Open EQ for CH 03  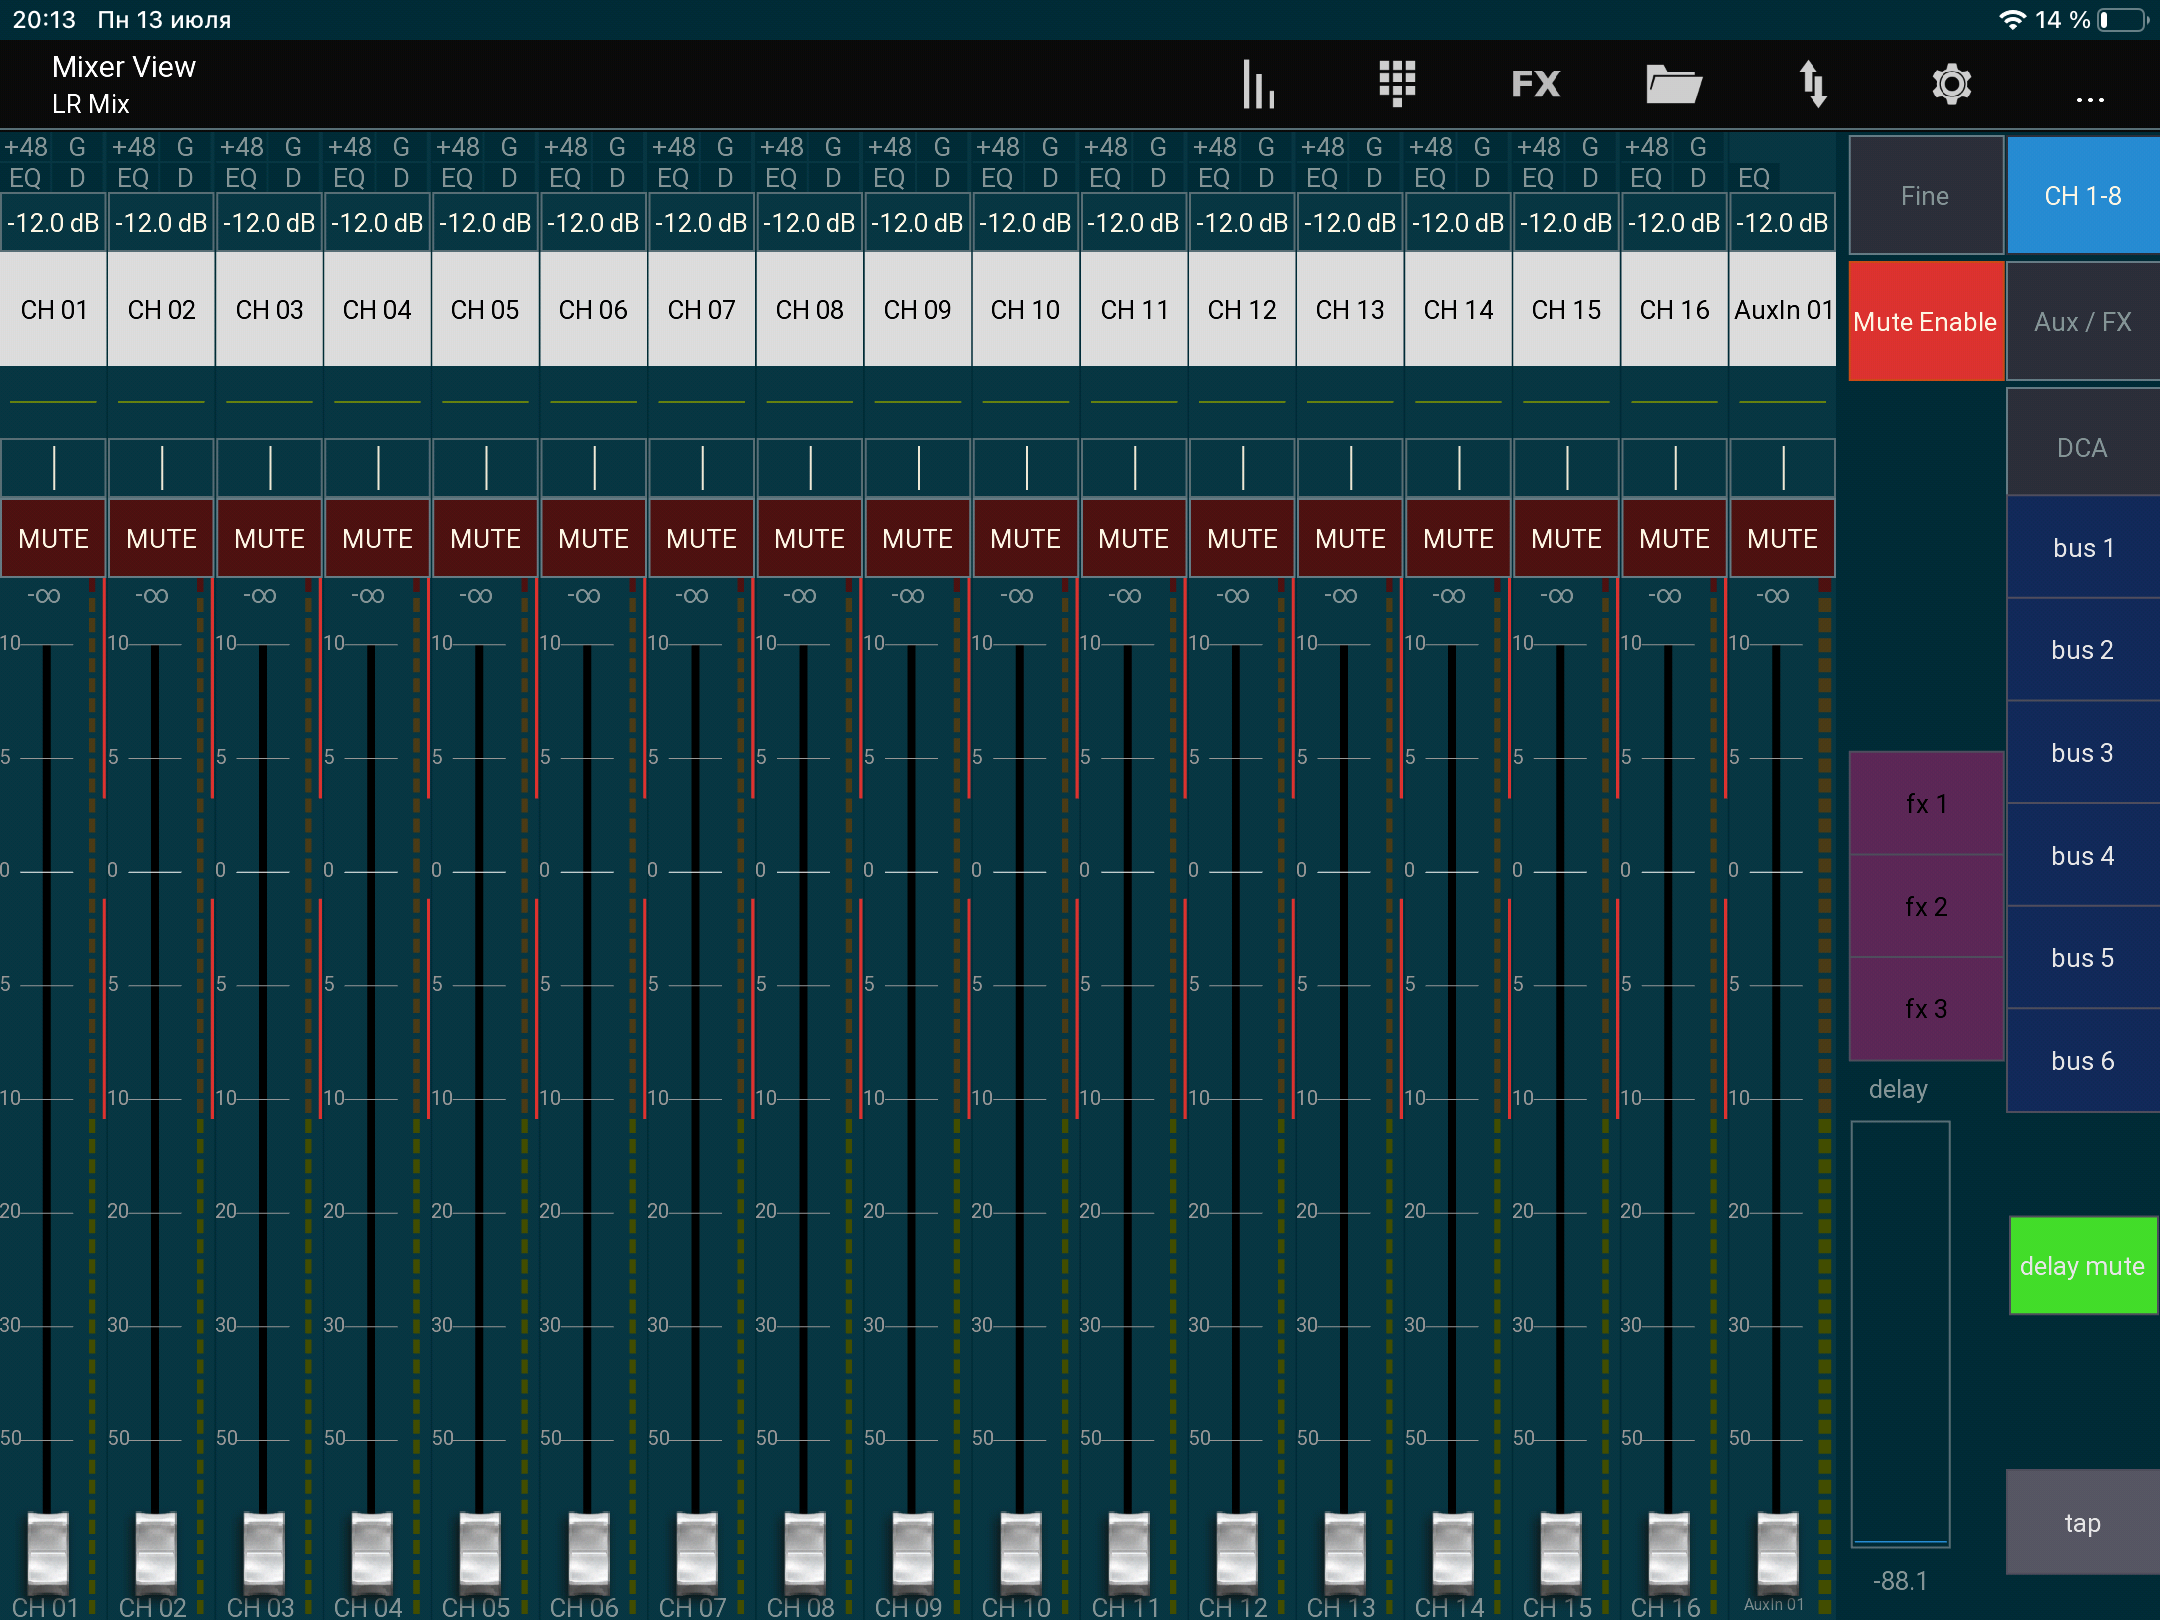tap(241, 178)
